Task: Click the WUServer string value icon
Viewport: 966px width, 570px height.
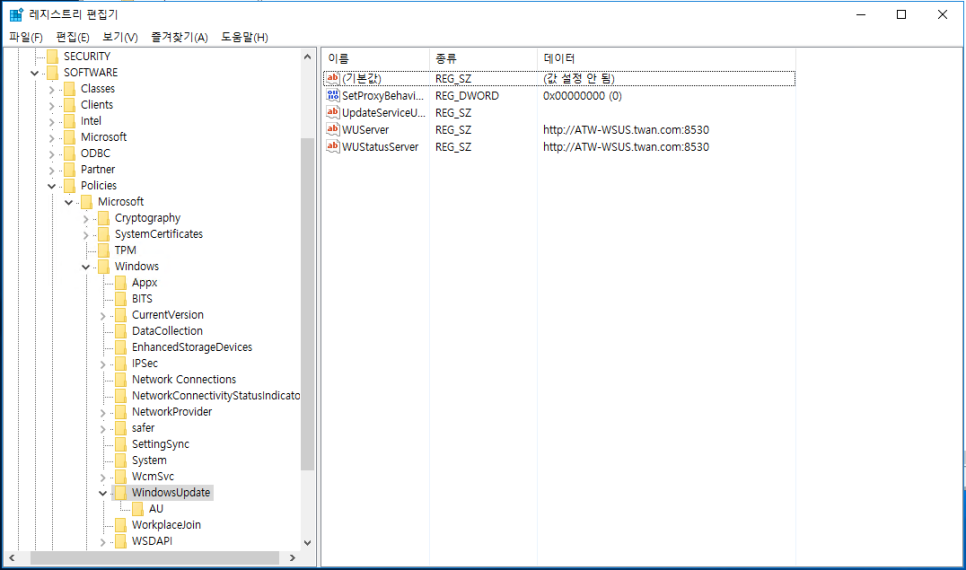Action: click(x=333, y=129)
